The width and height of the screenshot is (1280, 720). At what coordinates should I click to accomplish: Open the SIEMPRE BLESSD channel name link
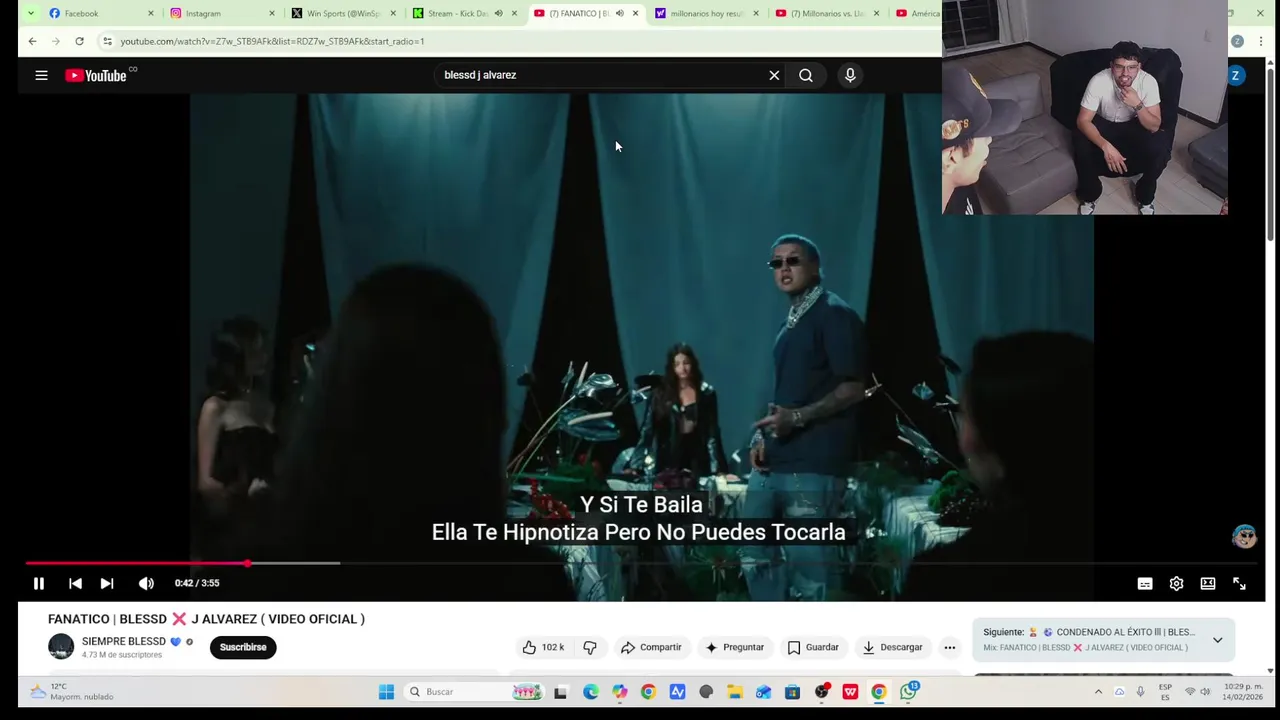(x=124, y=641)
